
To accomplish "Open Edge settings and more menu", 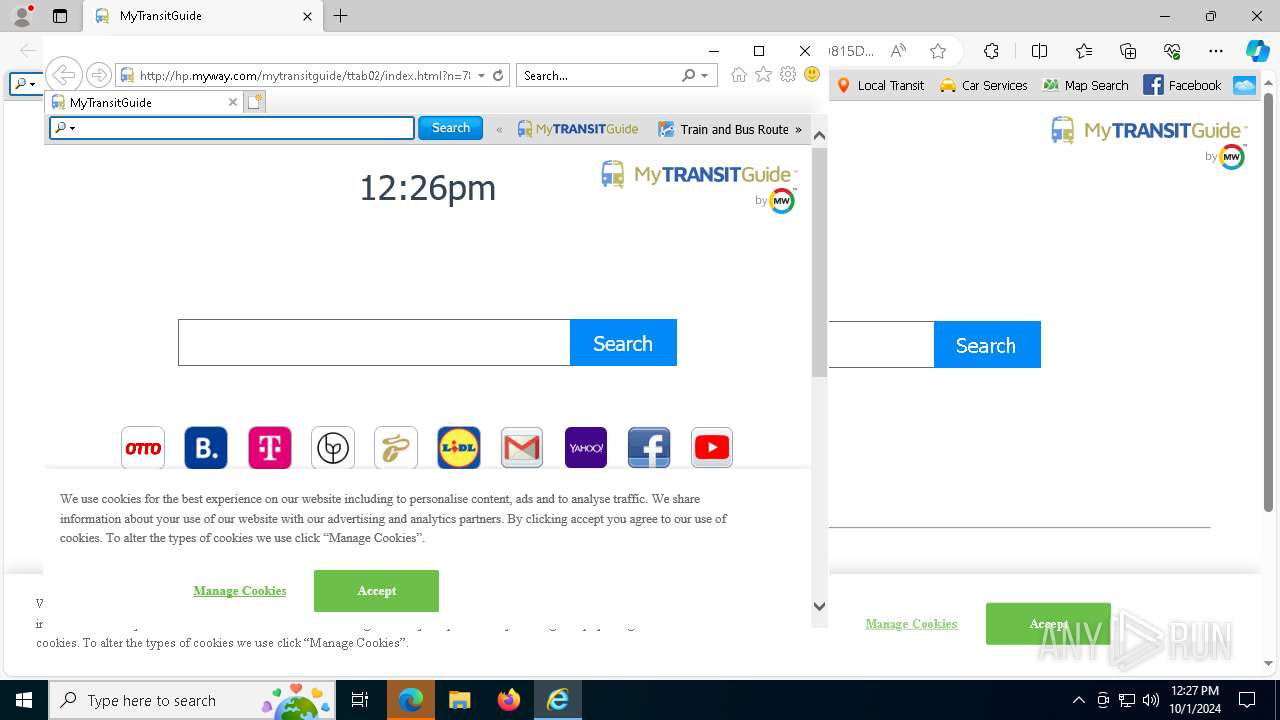I will tap(1216, 51).
